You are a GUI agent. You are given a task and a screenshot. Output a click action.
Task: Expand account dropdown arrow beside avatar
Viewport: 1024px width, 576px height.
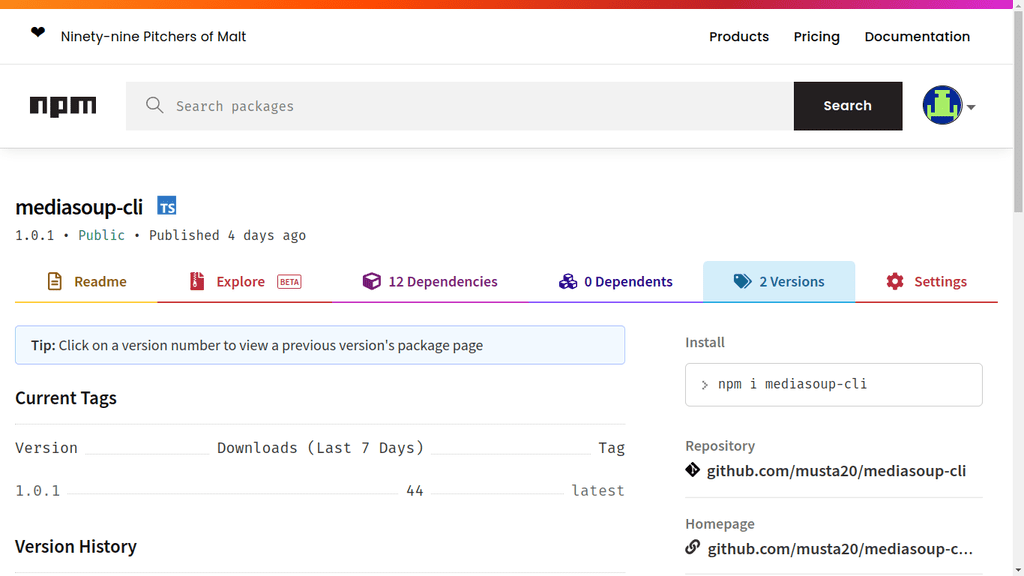pyautogui.click(x=971, y=107)
